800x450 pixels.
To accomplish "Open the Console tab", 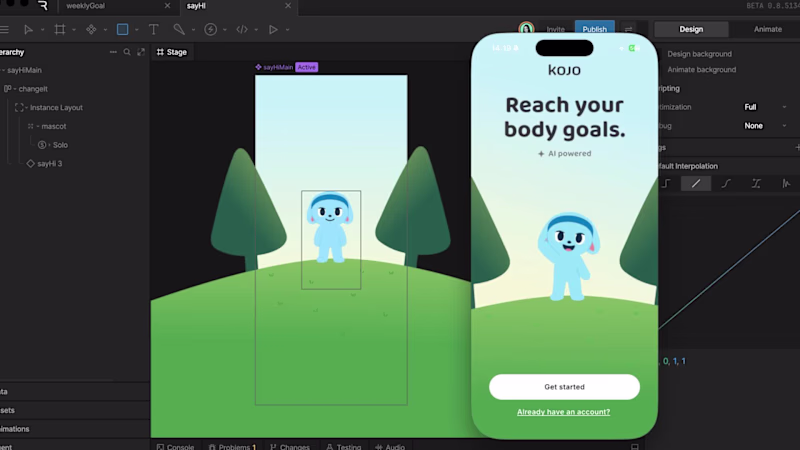I will pos(175,446).
